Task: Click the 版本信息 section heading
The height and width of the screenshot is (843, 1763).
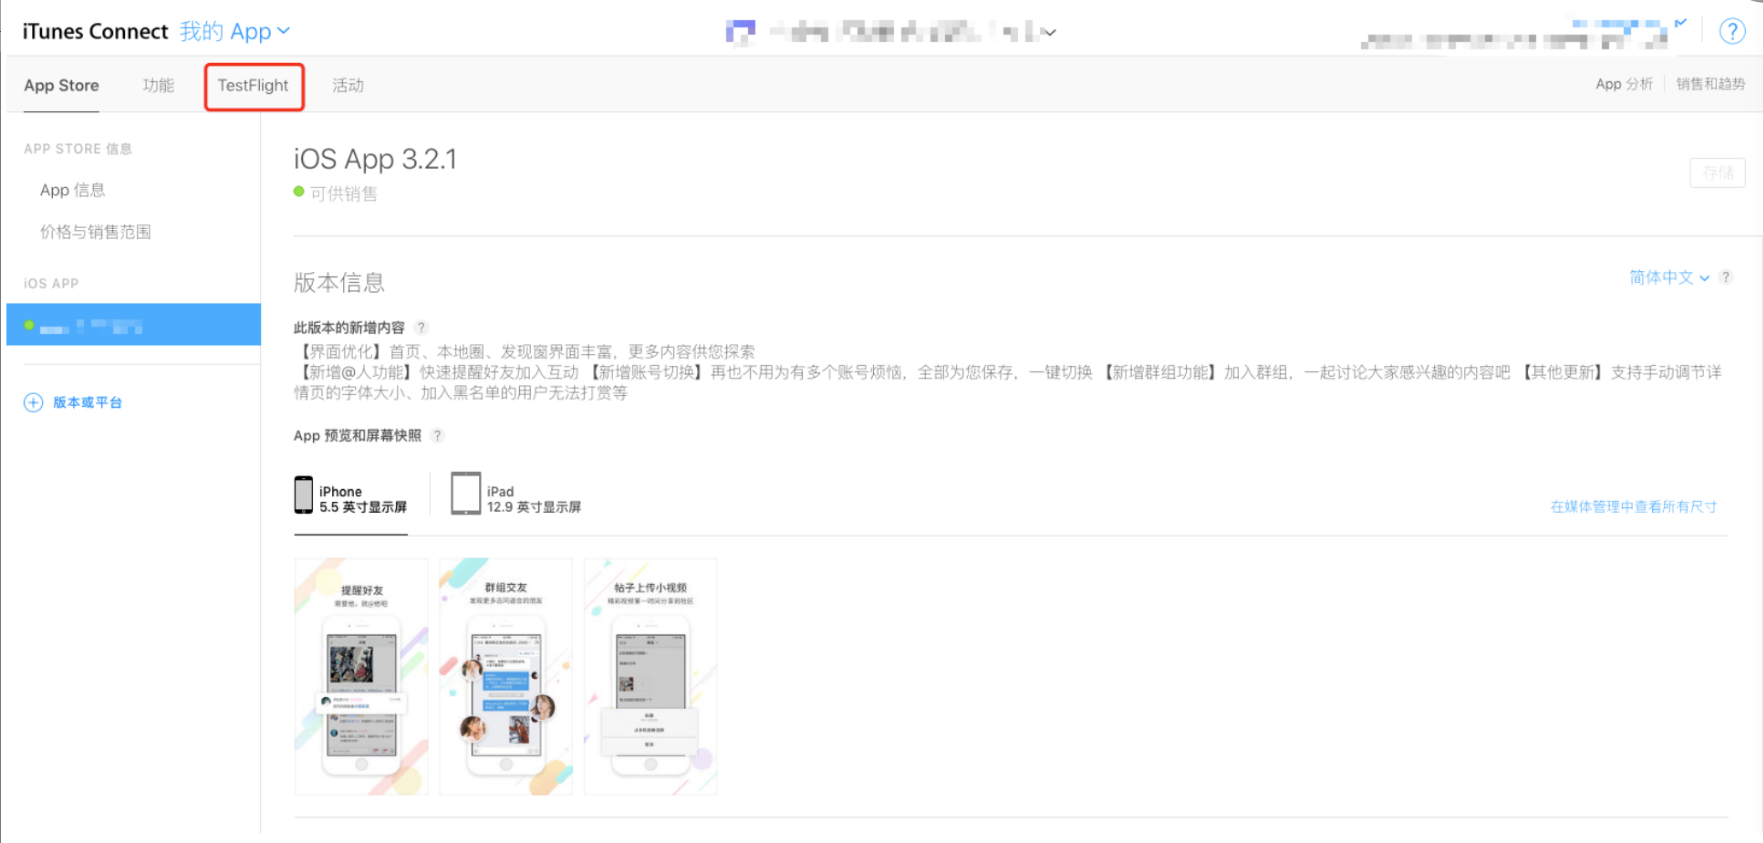Action: [x=339, y=283]
